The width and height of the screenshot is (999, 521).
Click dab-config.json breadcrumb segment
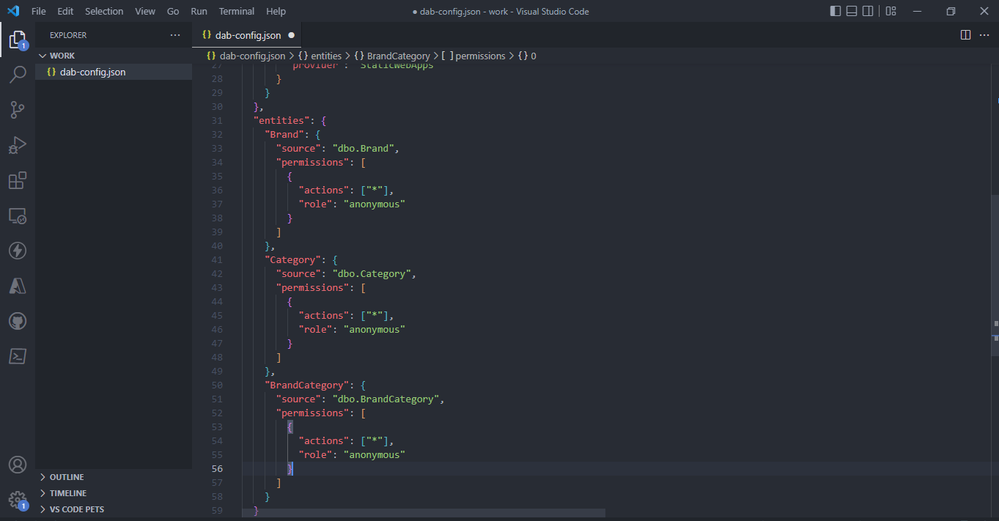246,56
